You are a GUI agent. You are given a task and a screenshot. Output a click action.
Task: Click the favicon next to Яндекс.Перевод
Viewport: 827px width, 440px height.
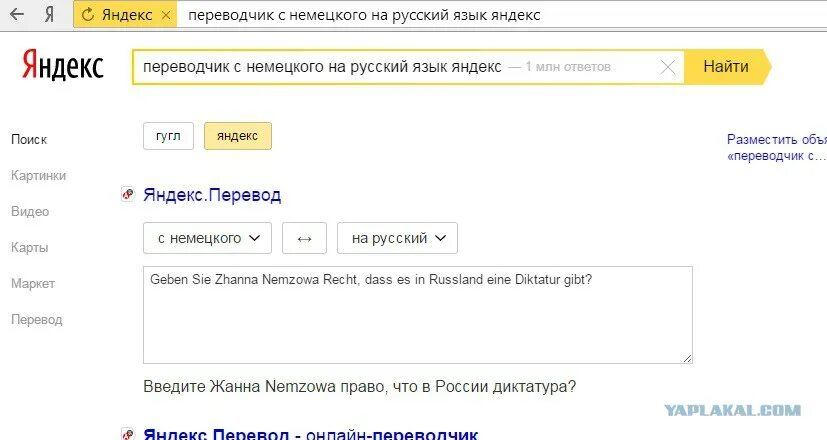128,194
